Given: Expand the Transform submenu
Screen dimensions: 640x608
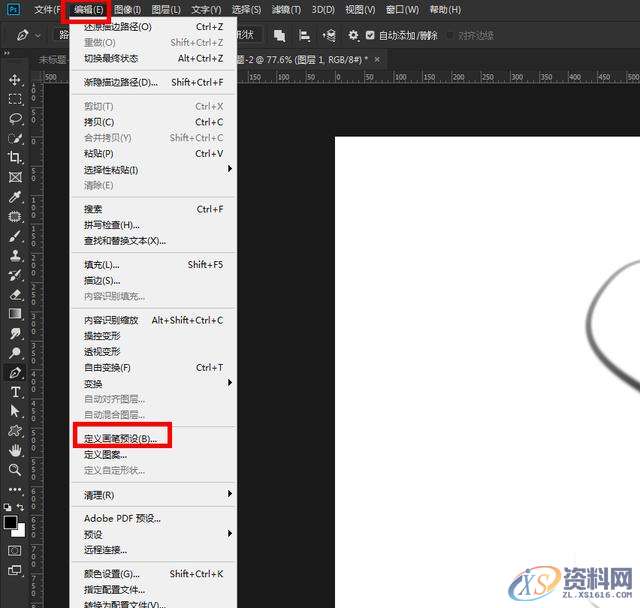Looking at the screenshot, I should coord(153,384).
